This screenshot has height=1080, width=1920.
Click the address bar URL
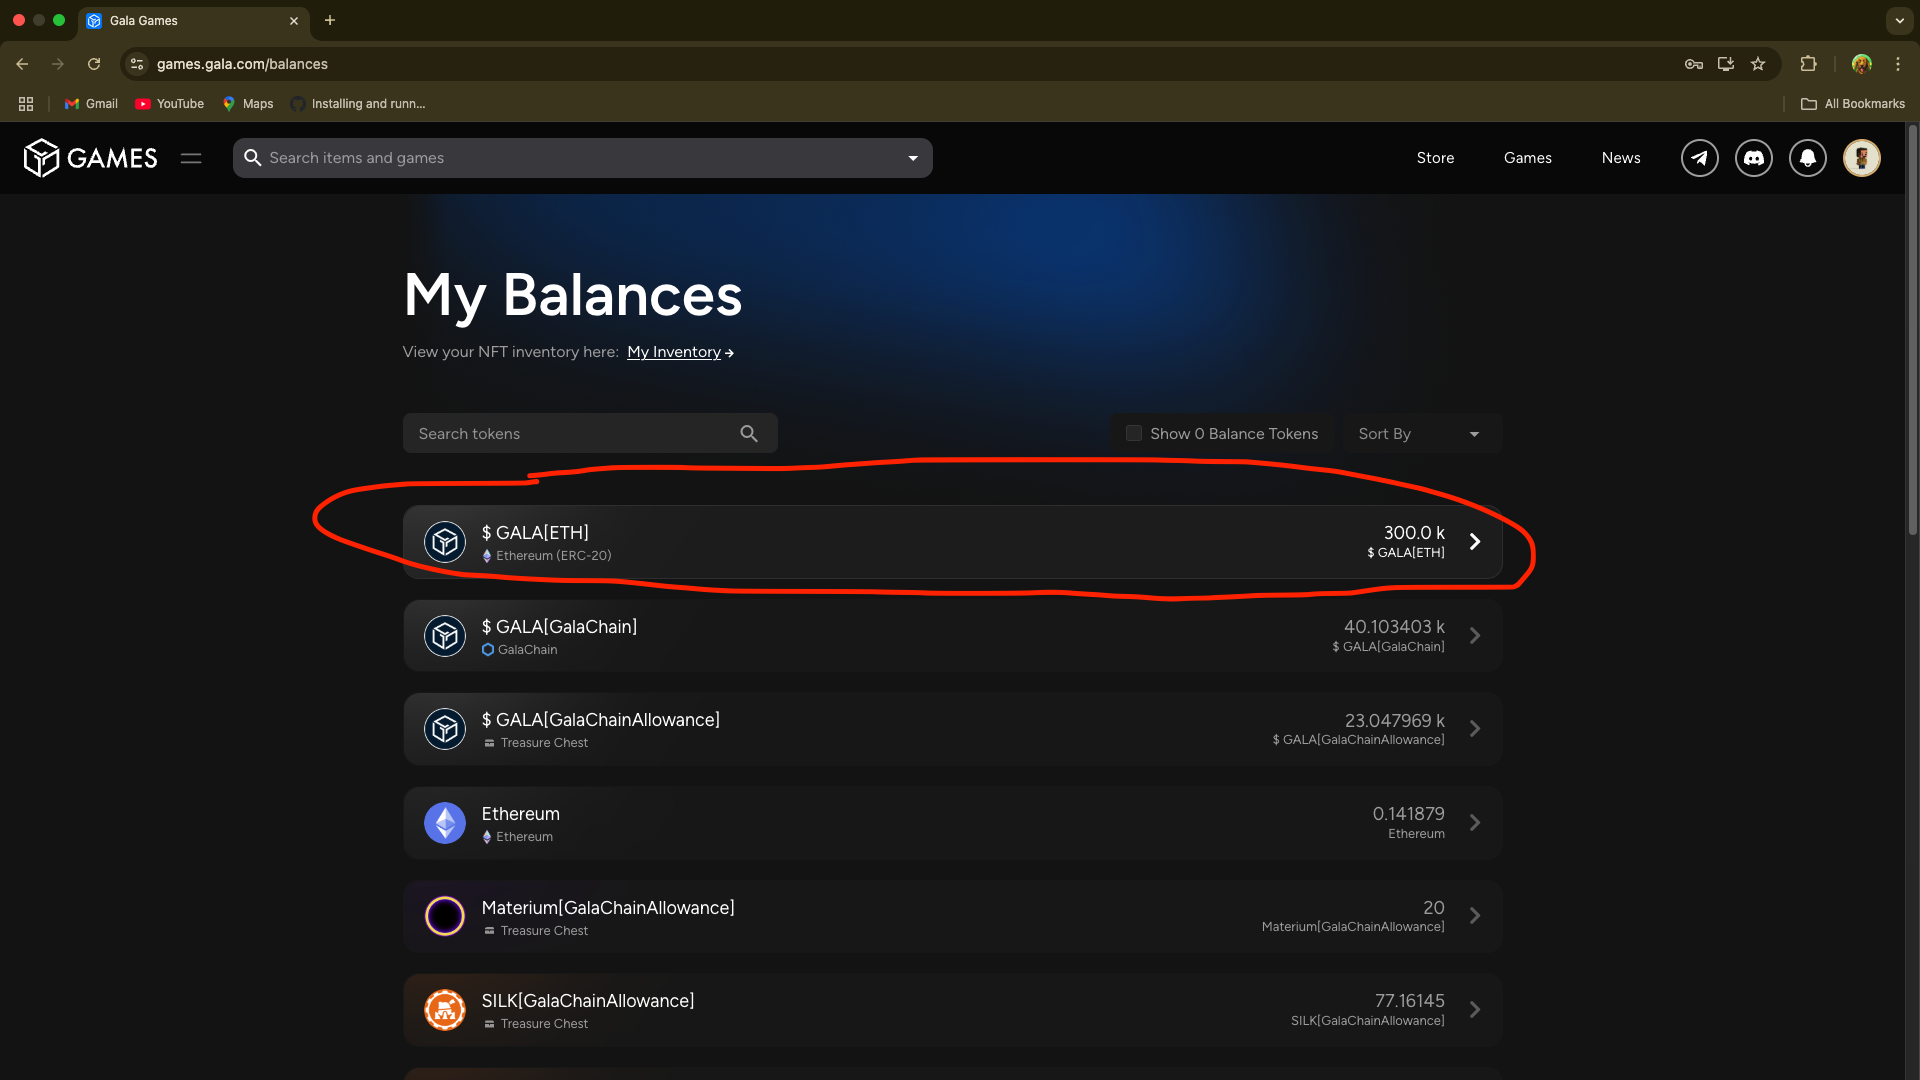coord(242,64)
